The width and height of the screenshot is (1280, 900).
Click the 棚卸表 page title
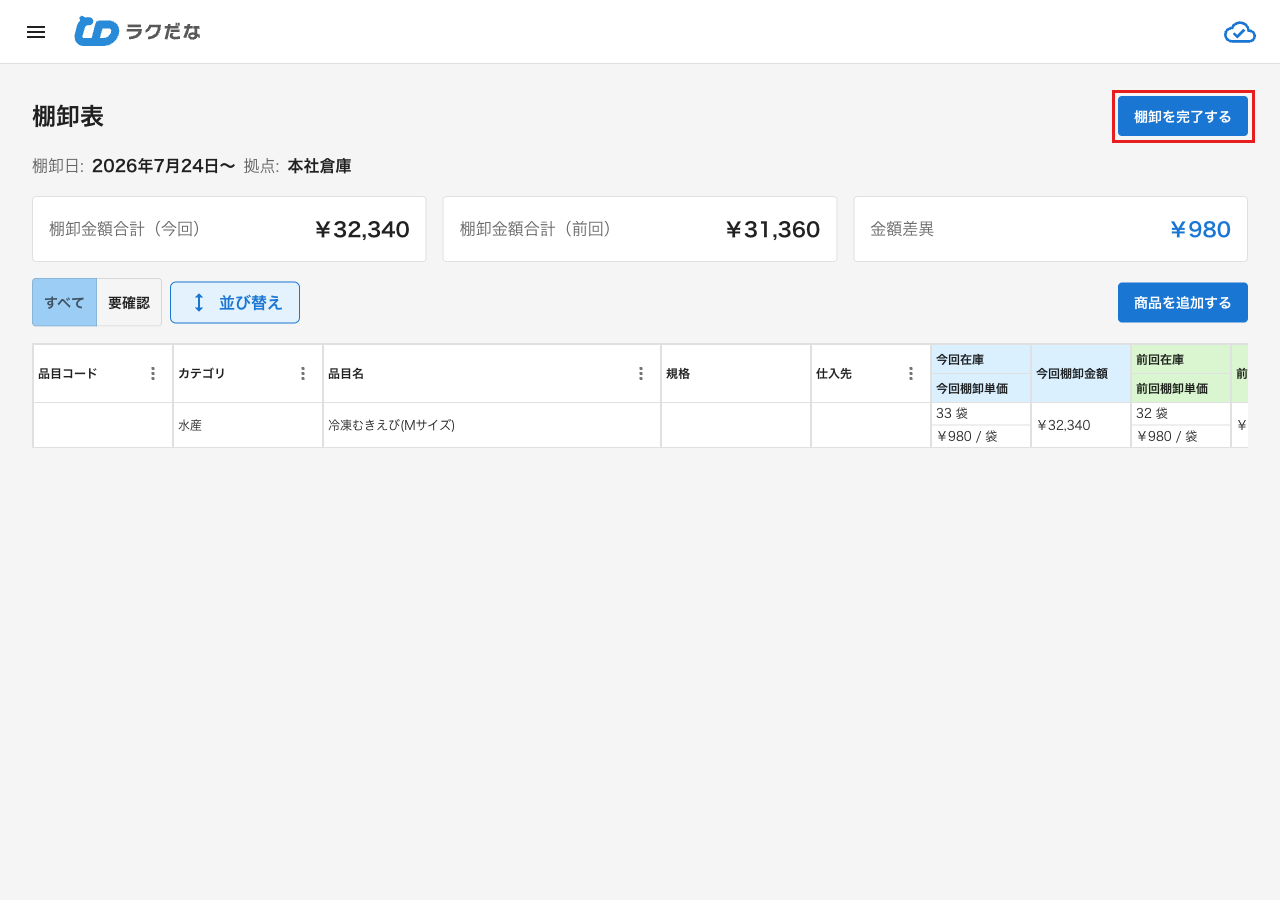68,116
